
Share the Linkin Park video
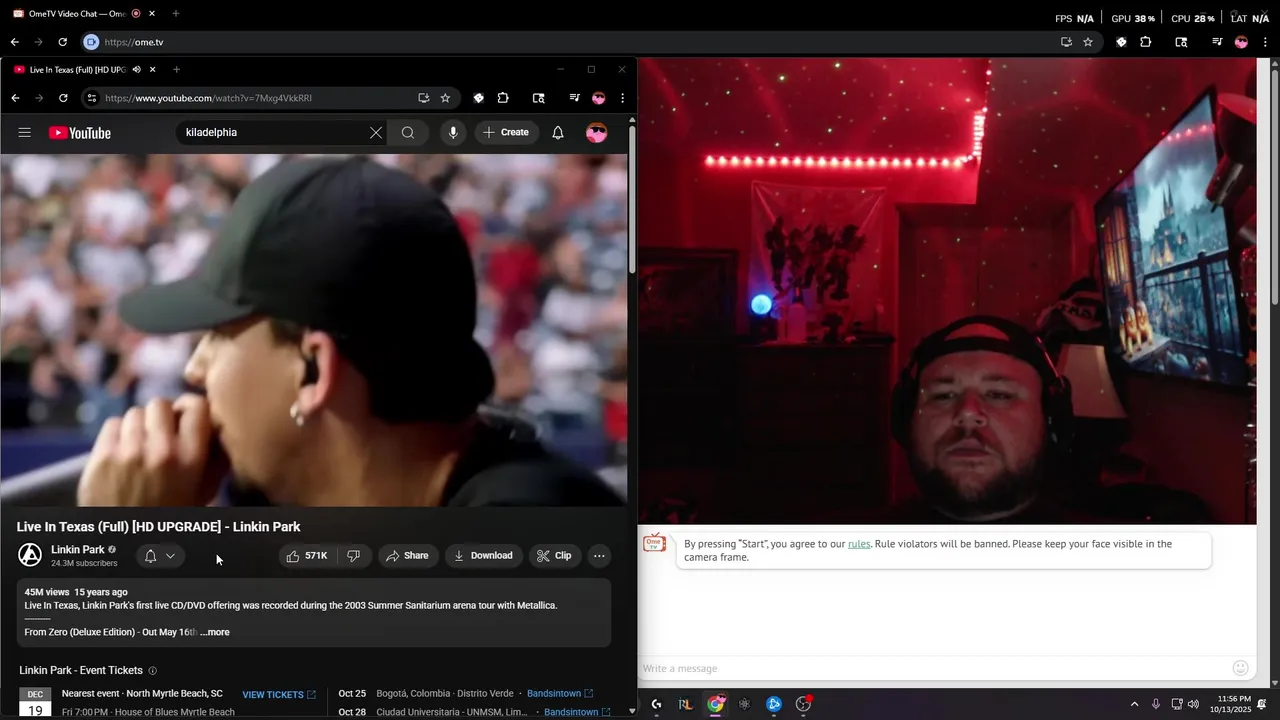click(x=407, y=556)
